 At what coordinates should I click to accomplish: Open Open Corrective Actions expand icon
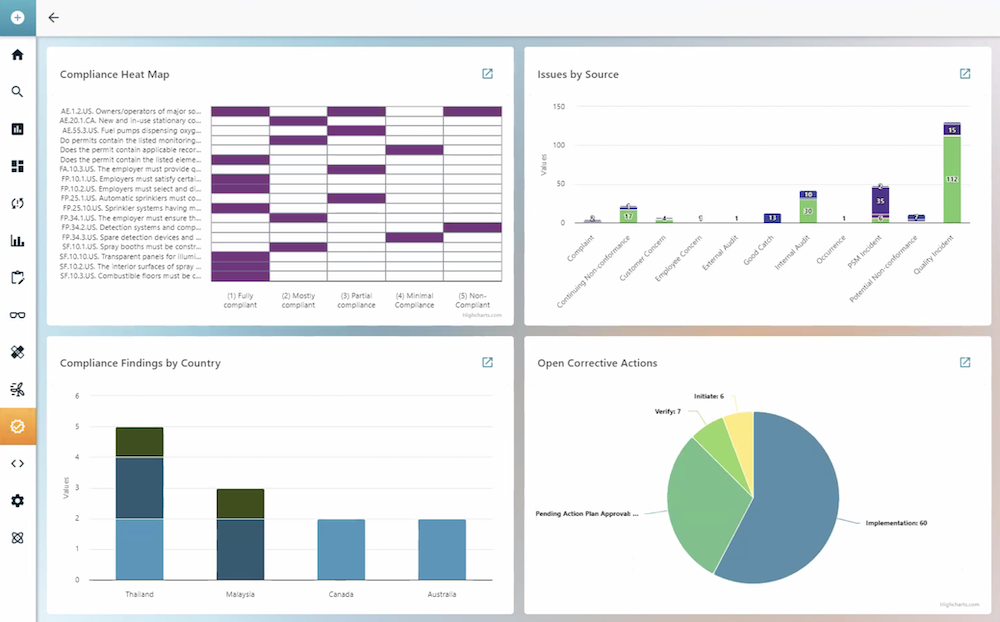(x=965, y=362)
